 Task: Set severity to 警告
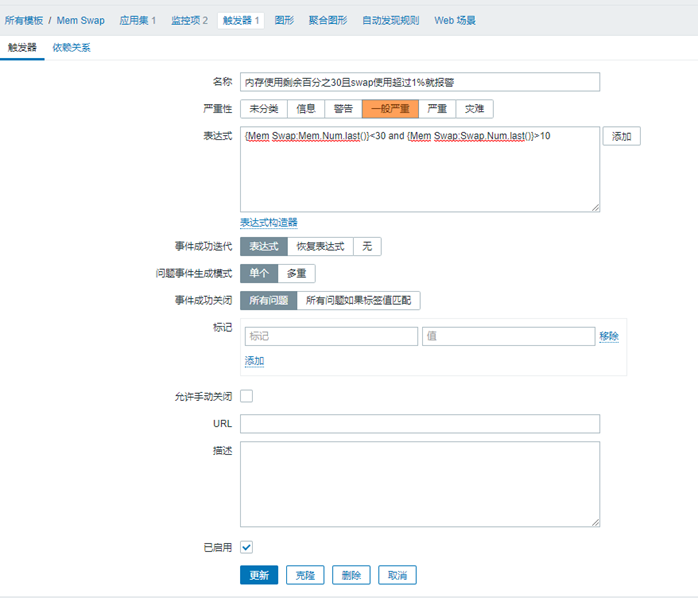(x=343, y=109)
